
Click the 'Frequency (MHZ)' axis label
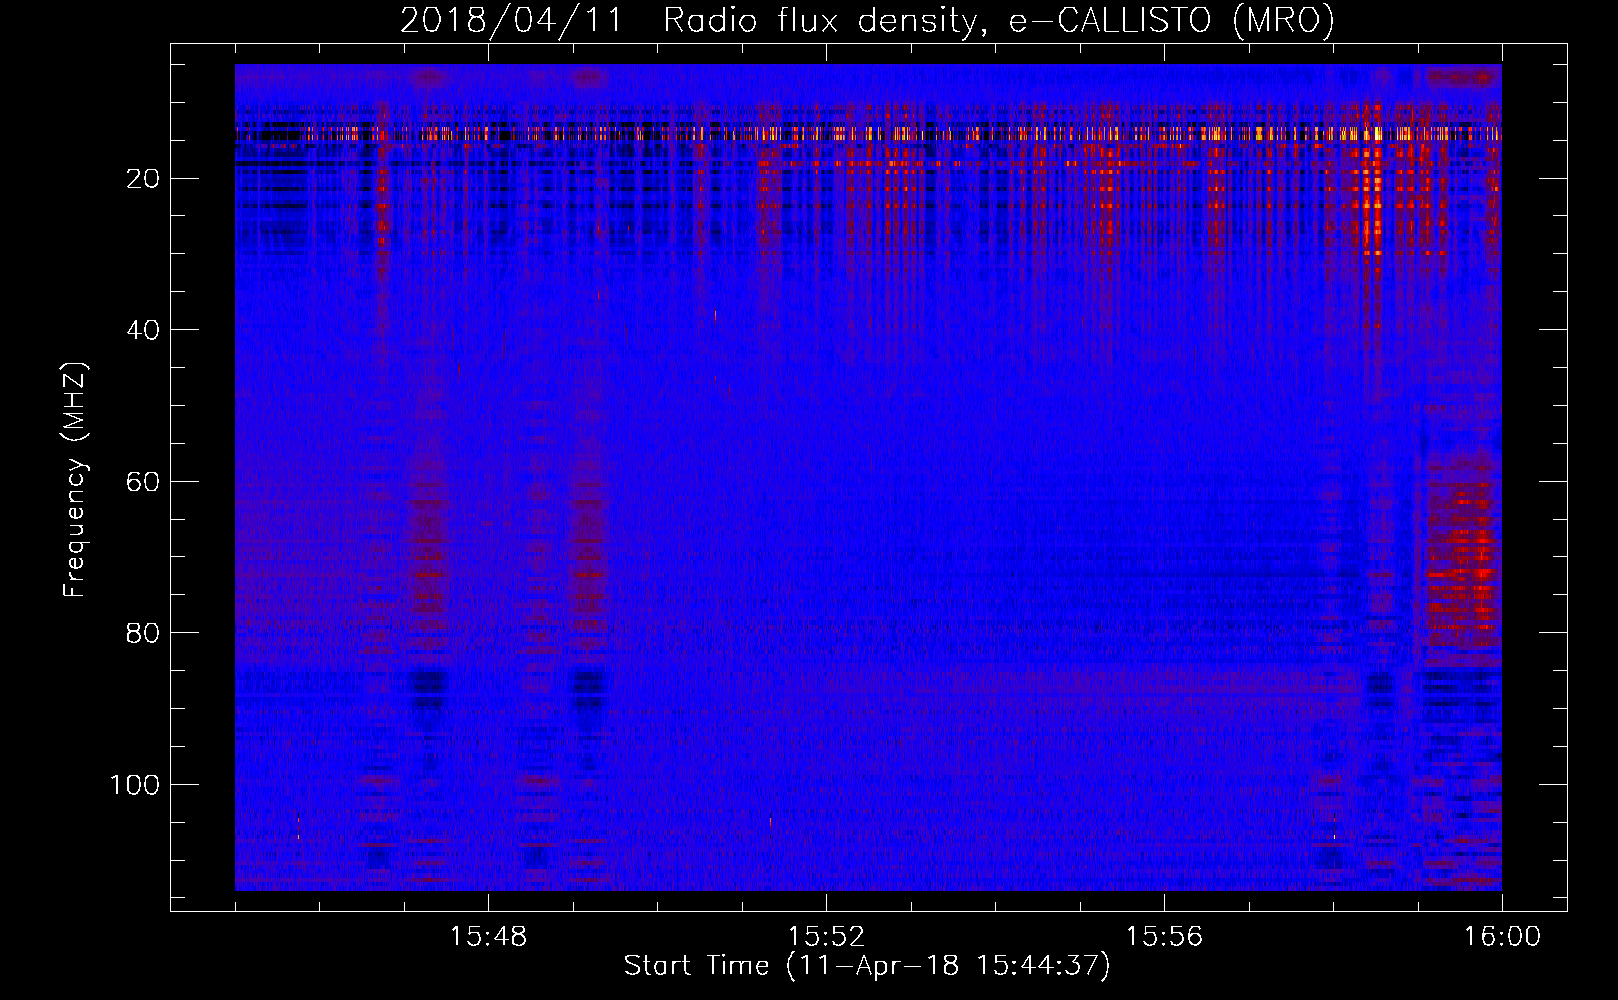[x=75, y=480]
